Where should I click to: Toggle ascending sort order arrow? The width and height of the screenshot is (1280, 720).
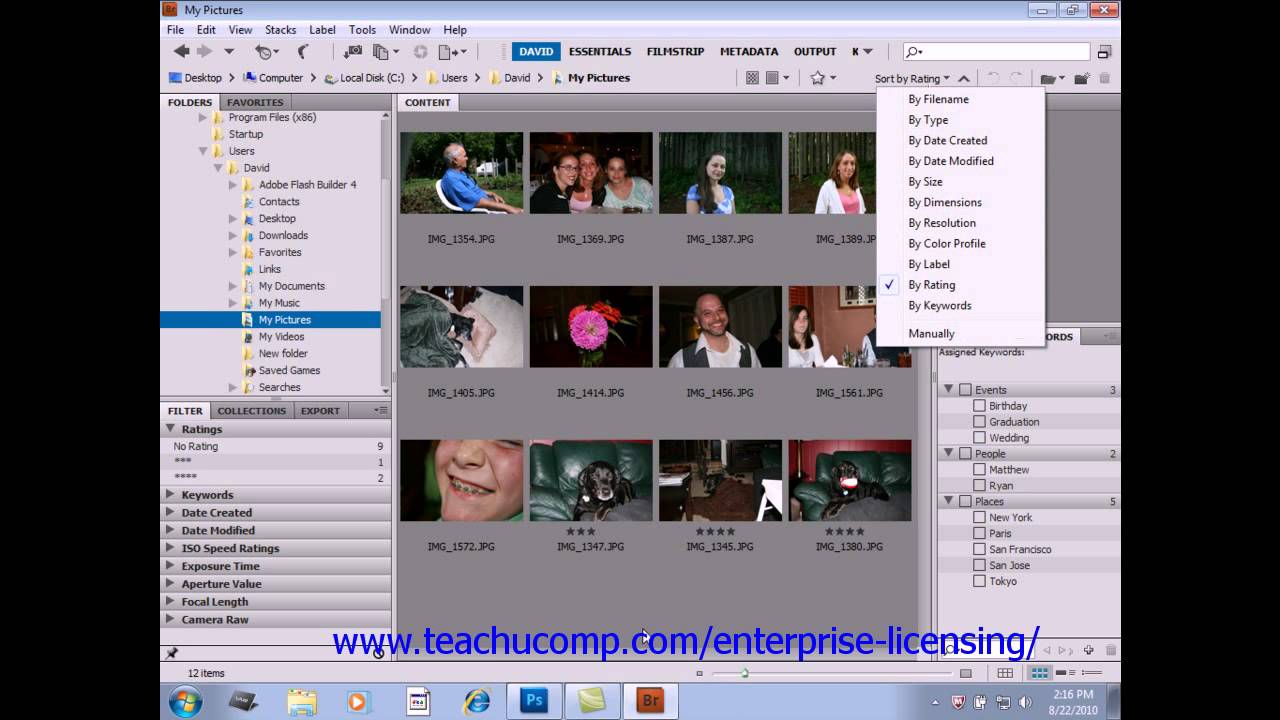pyautogui.click(x=963, y=78)
